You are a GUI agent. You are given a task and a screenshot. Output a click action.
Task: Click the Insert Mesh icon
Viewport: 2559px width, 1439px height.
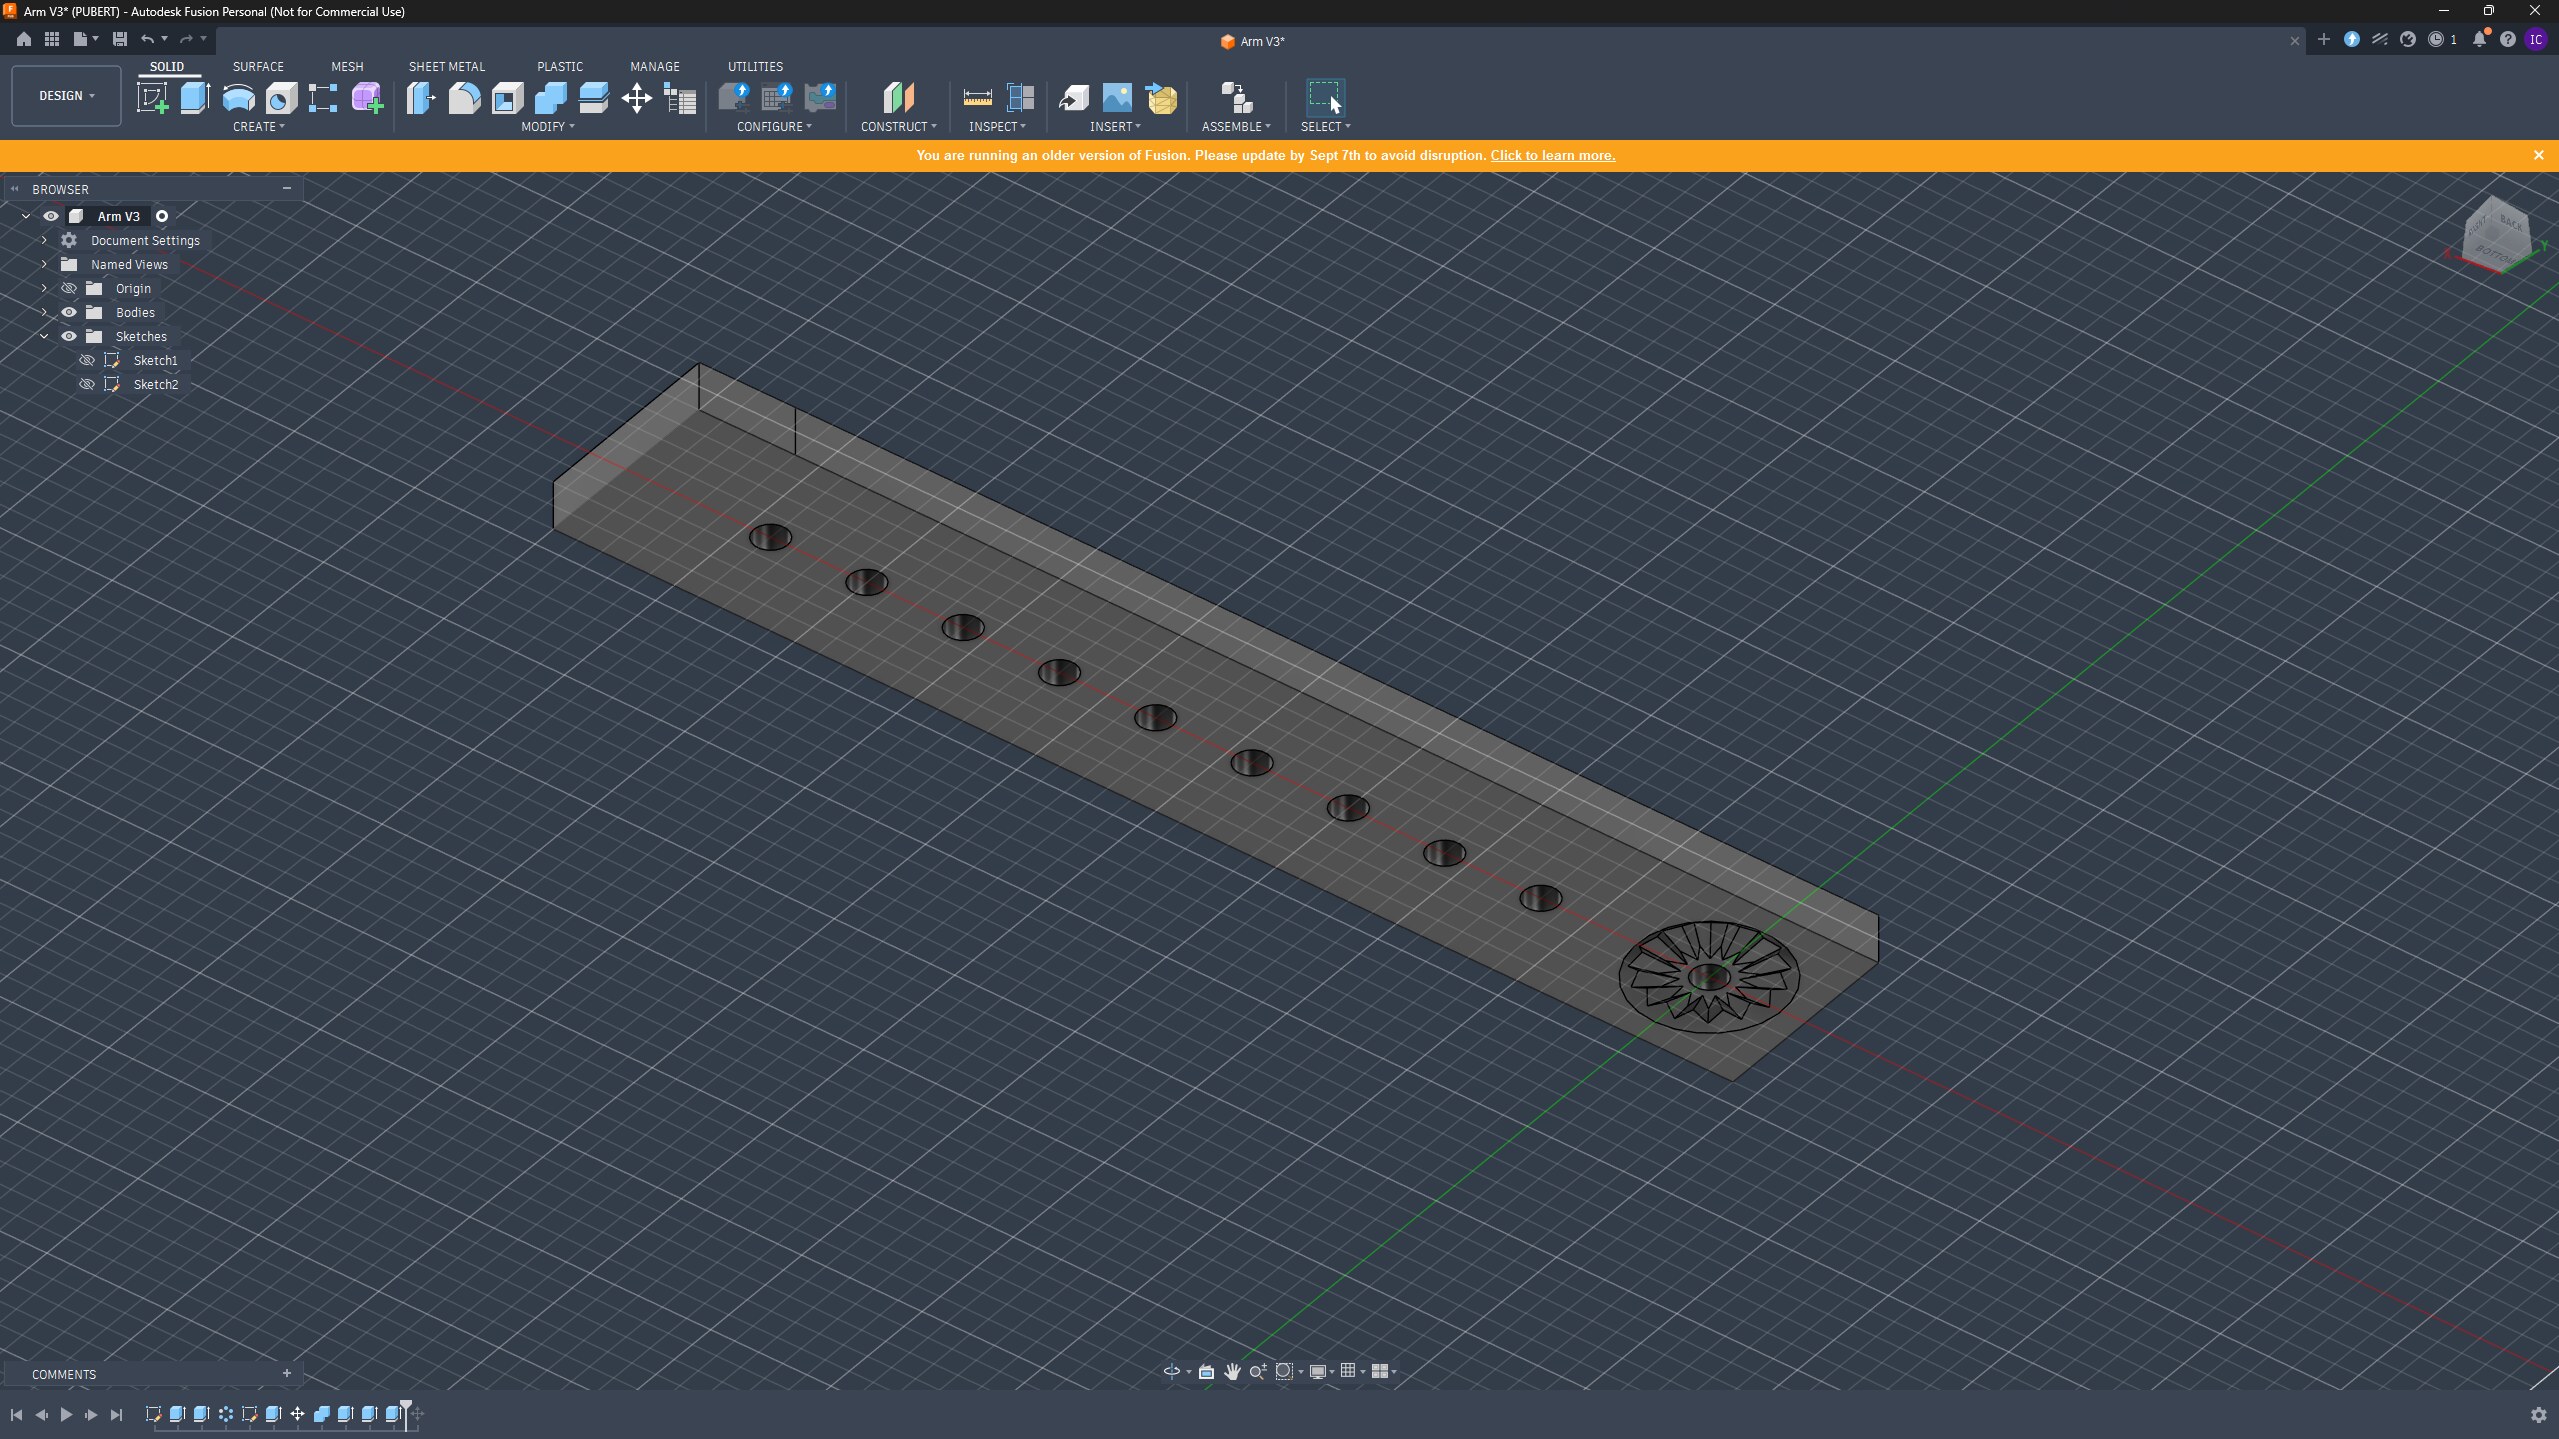click(x=1161, y=98)
